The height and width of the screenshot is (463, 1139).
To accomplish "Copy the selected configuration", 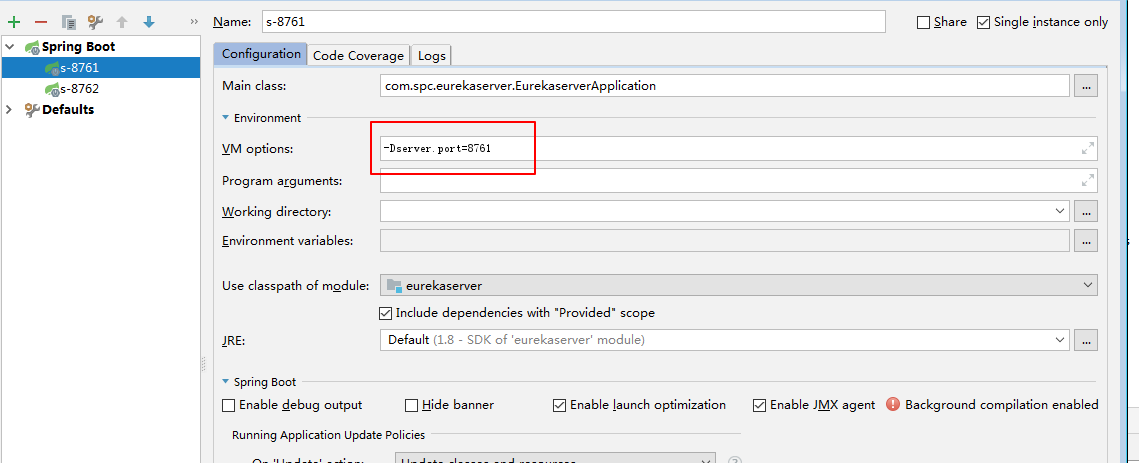I will (x=69, y=22).
